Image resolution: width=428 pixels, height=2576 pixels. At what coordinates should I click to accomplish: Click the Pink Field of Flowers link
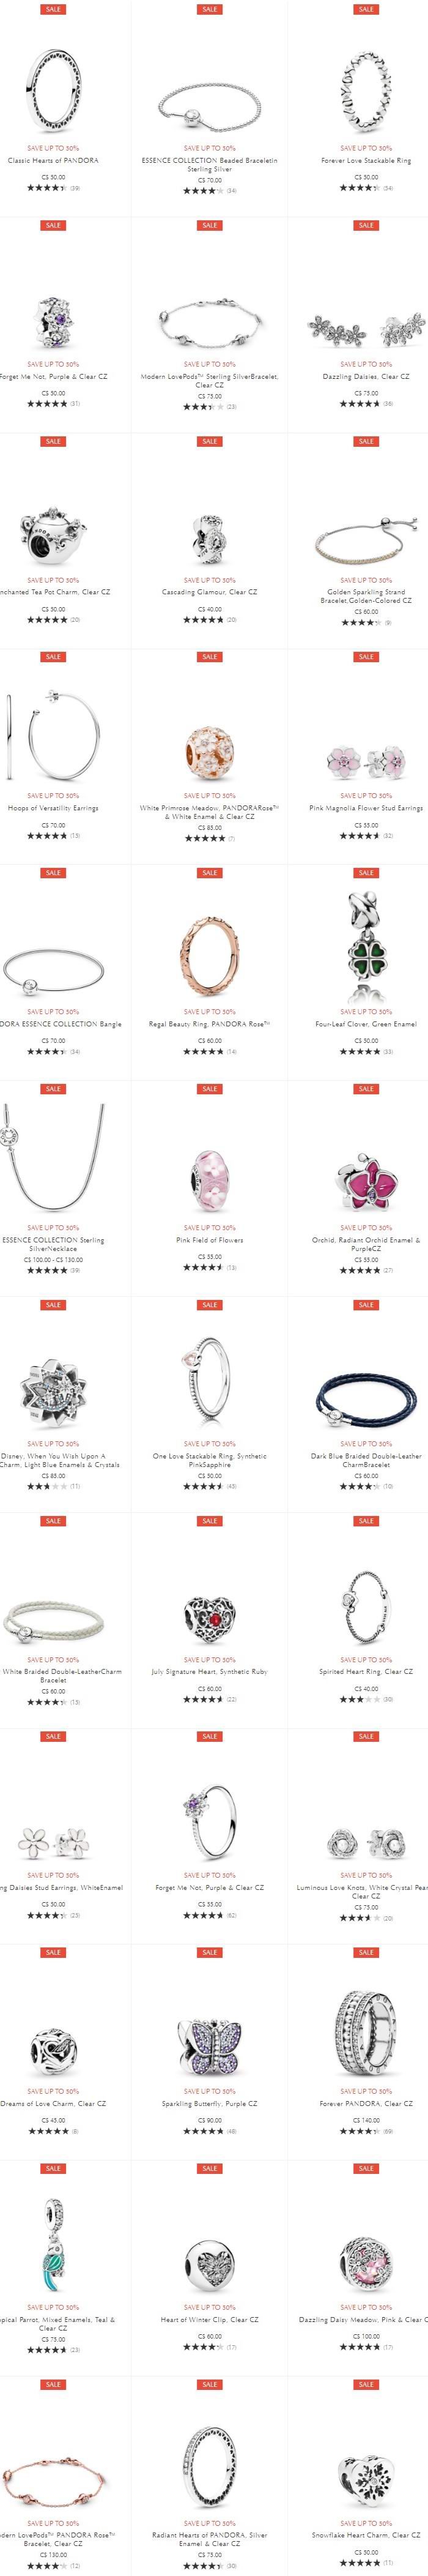click(210, 1240)
